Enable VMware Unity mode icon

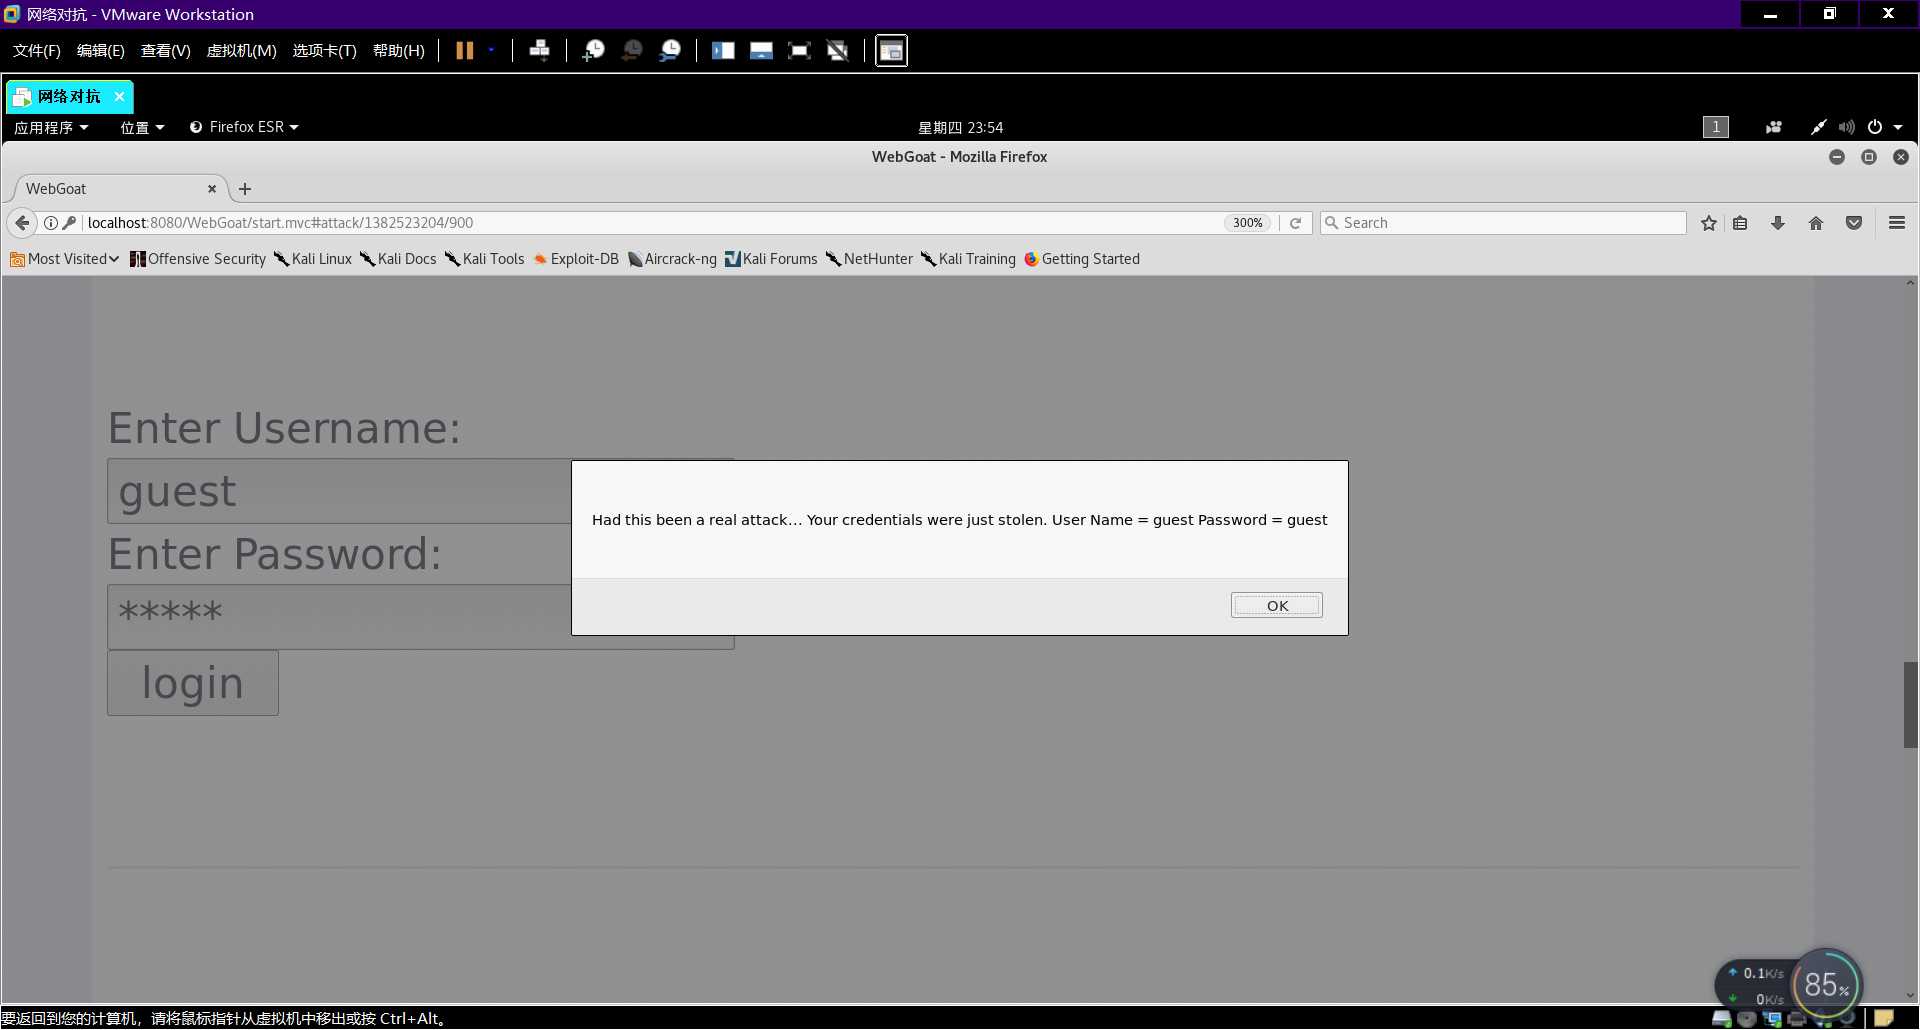(837, 50)
